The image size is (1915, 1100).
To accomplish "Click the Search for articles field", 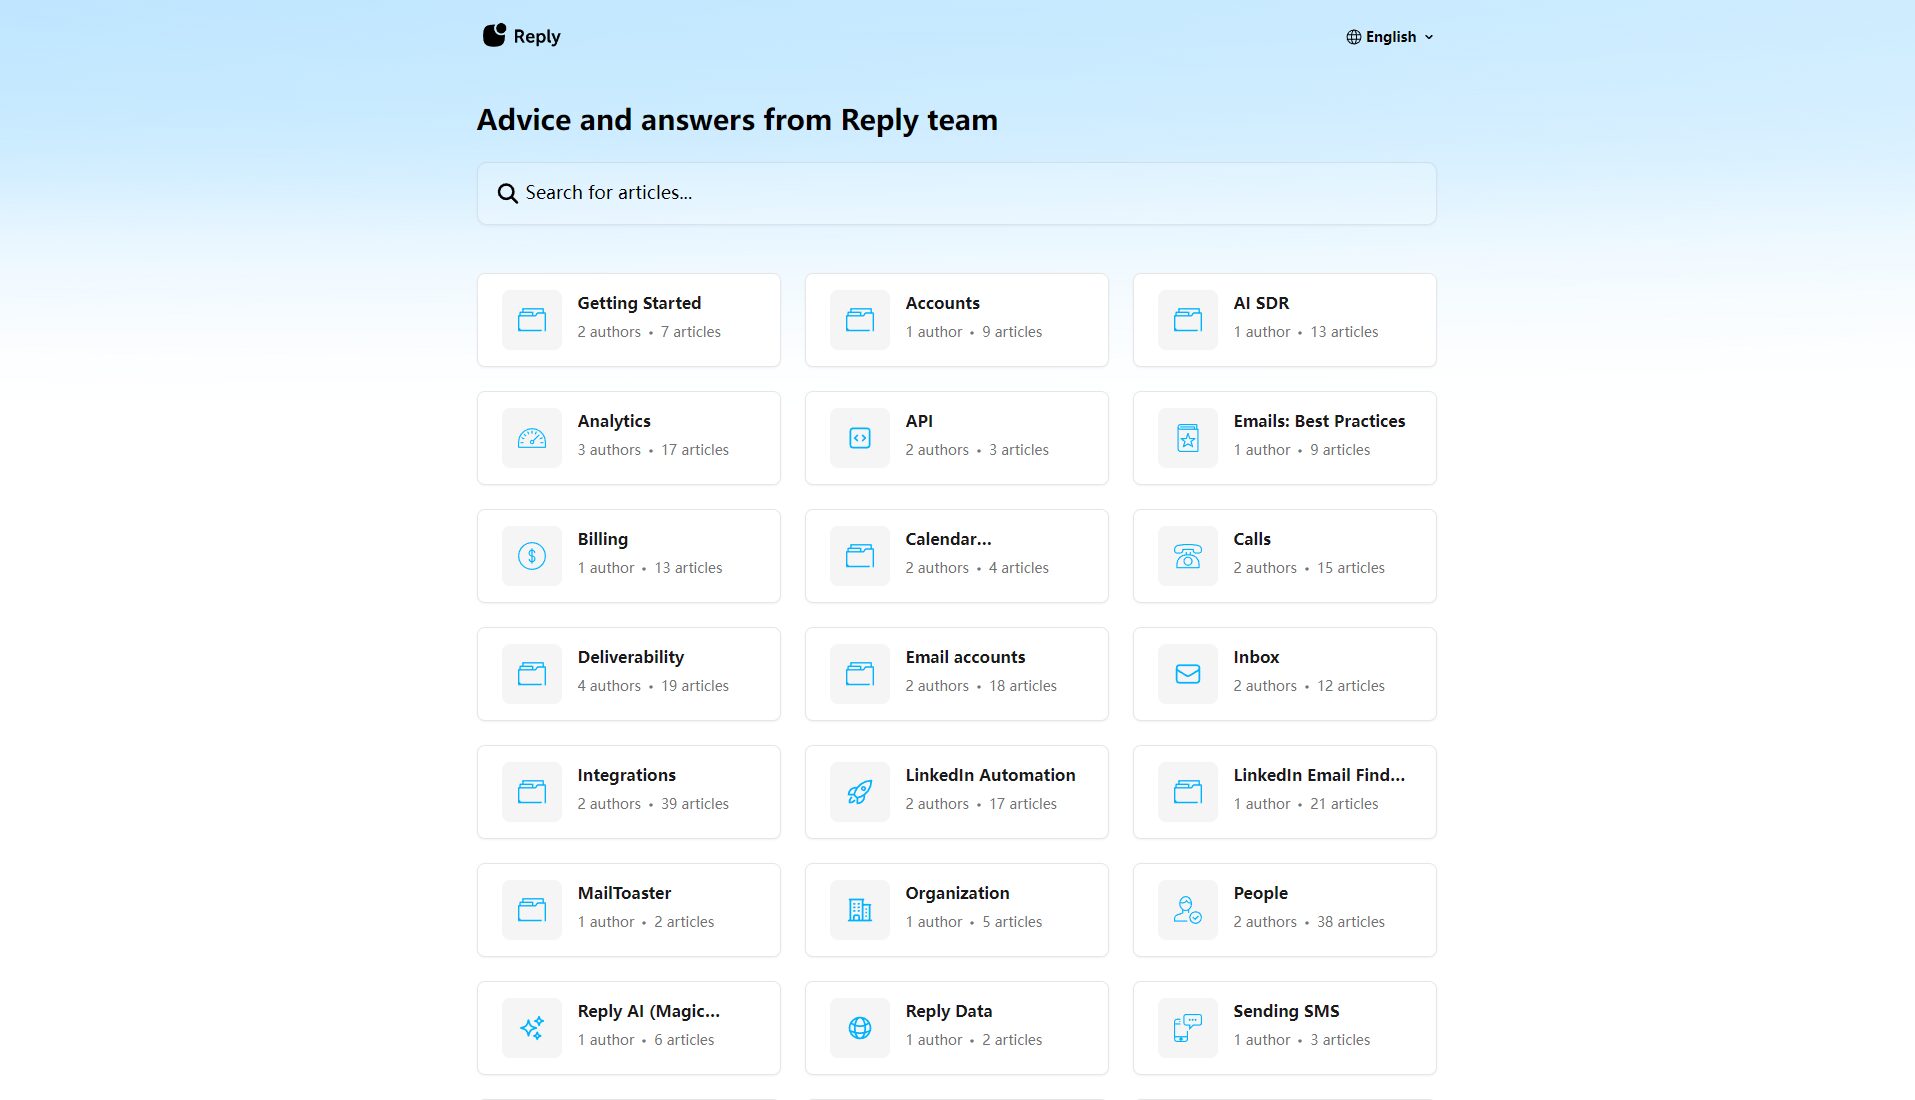I will click(956, 193).
